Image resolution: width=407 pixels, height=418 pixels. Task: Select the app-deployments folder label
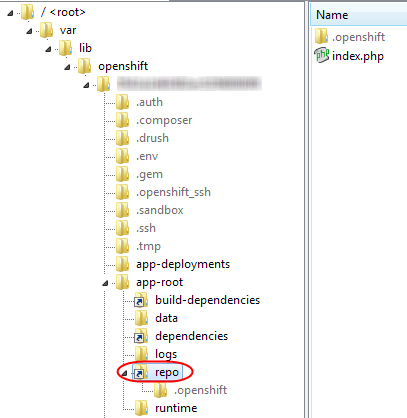183,265
